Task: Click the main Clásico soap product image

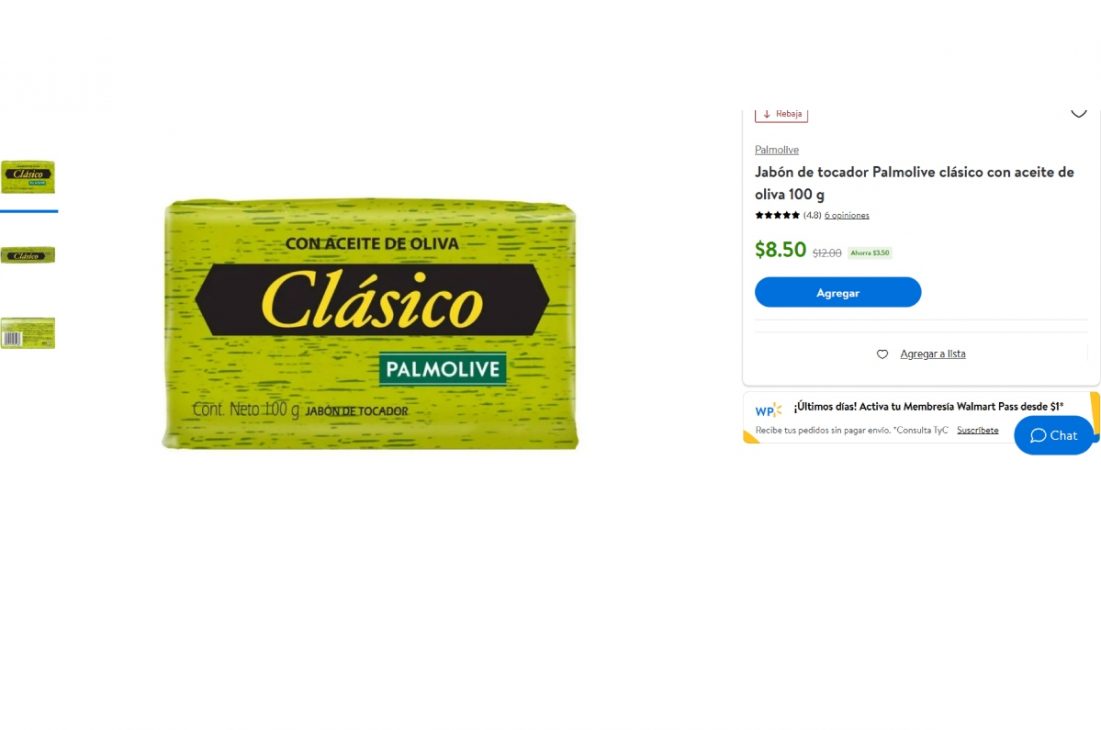Action: [370, 324]
